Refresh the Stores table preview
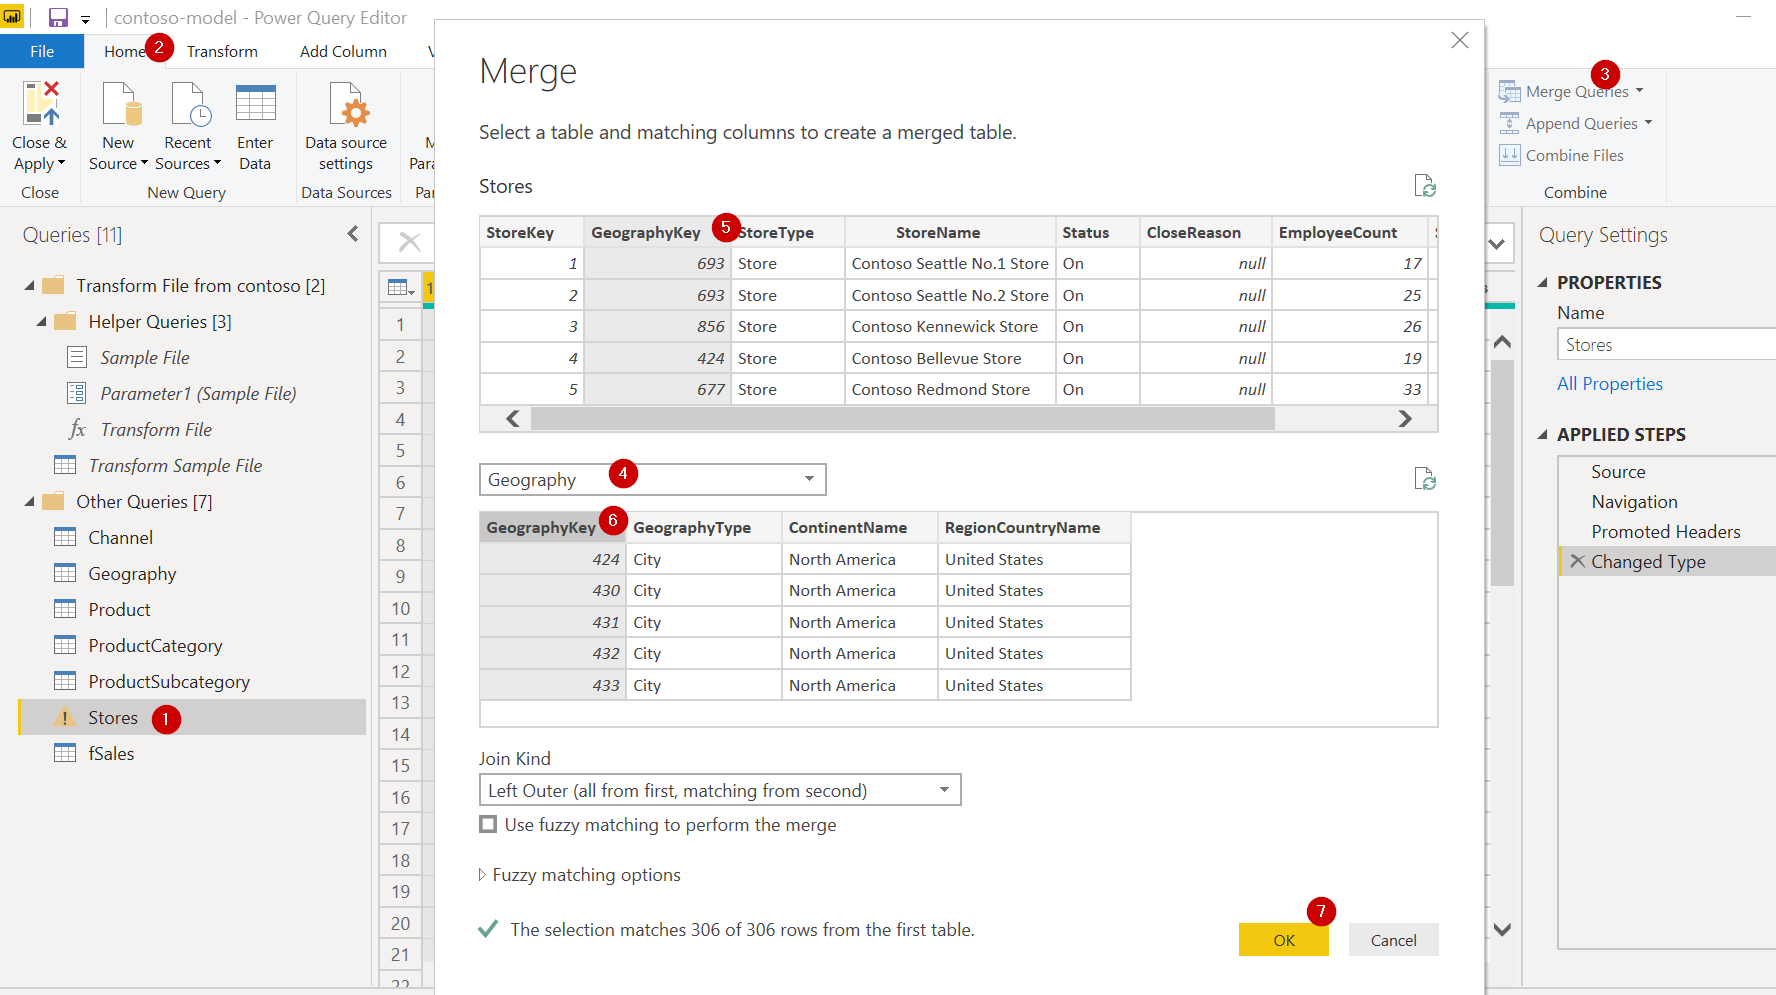The height and width of the screenshot is (995, 1776). coord(1425,186)
